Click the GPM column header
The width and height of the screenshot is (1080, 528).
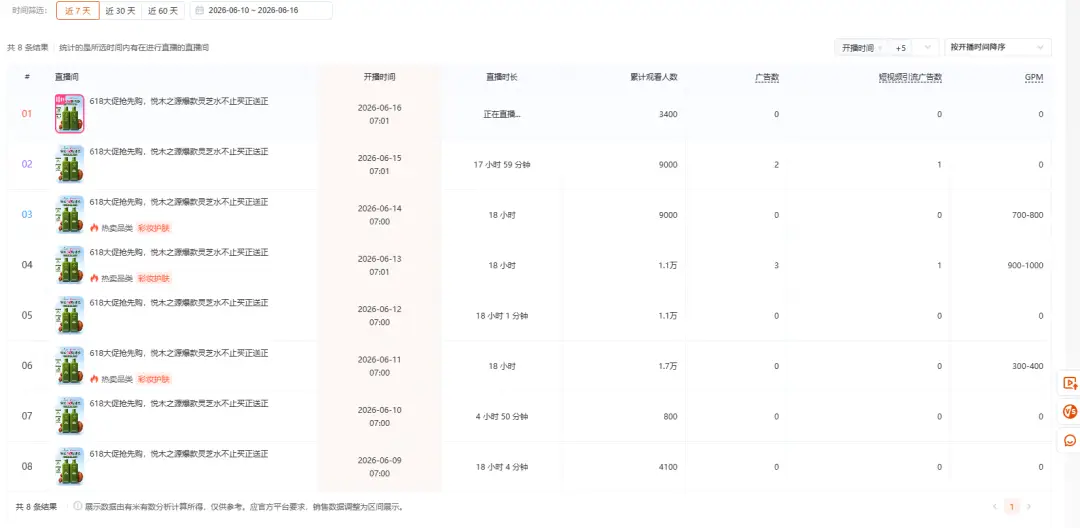(1035, 78)
